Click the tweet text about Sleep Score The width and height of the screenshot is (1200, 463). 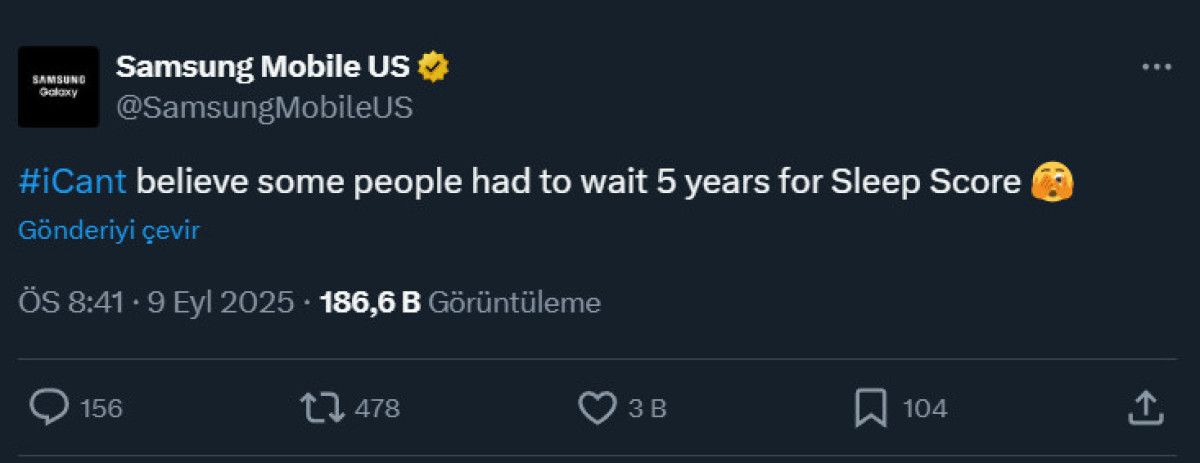[x=578, y=182]
